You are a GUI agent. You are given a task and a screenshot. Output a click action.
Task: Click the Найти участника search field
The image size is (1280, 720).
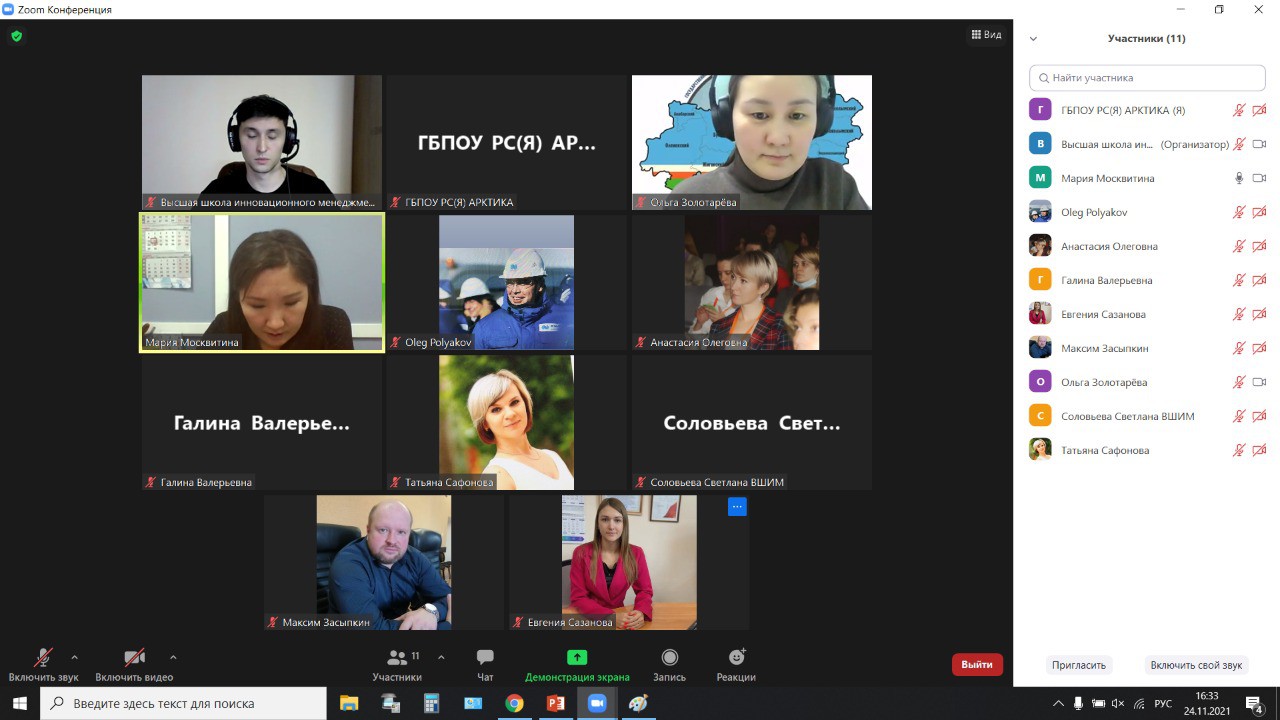(1148, 78)
